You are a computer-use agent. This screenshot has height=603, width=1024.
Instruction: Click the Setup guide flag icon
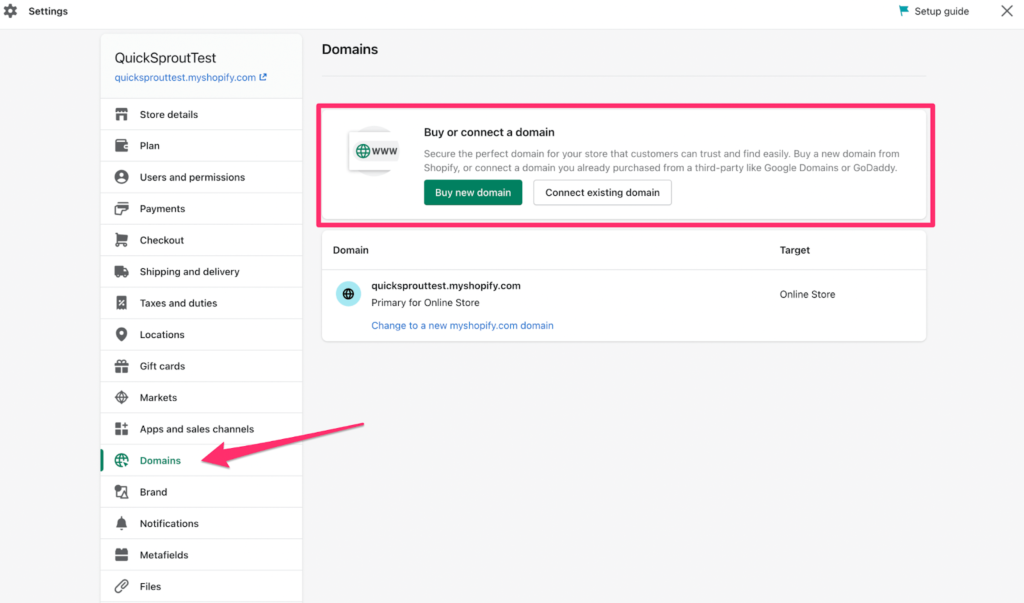point(904,10)
